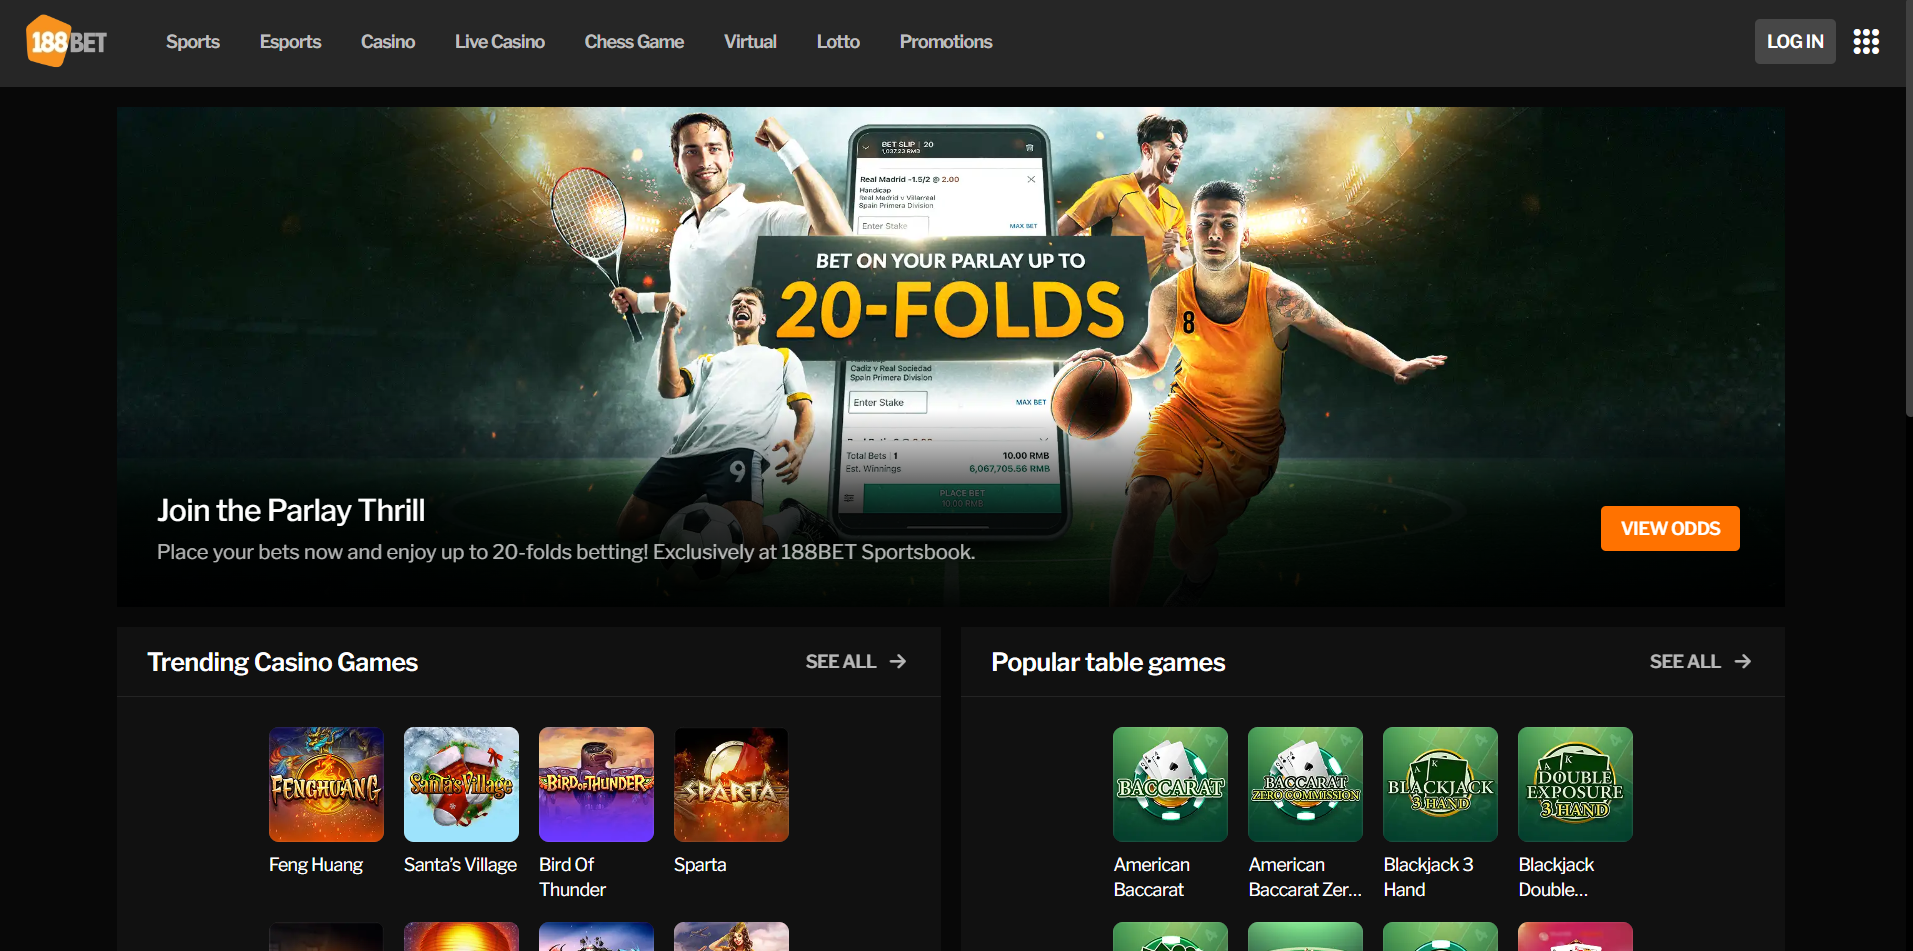Go to the Casino section
Screen dimensions: 1913x951
click(x=388, y=42)
